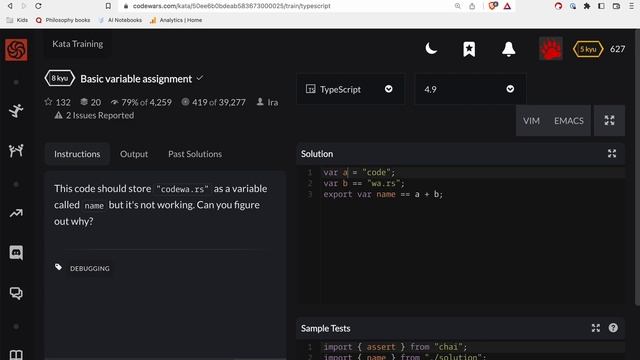Click line 1 of the Solution editor

click(x=473, y=172)
